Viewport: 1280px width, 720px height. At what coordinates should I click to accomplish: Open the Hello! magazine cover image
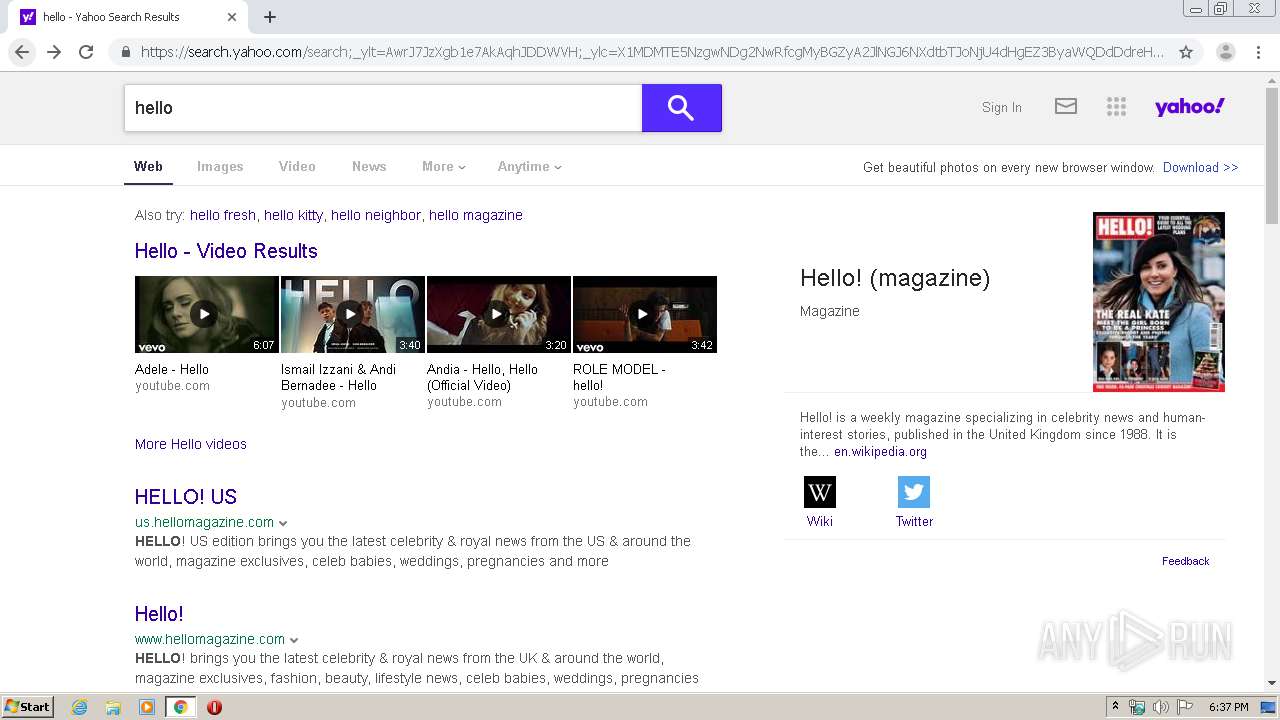[1159, 301]
